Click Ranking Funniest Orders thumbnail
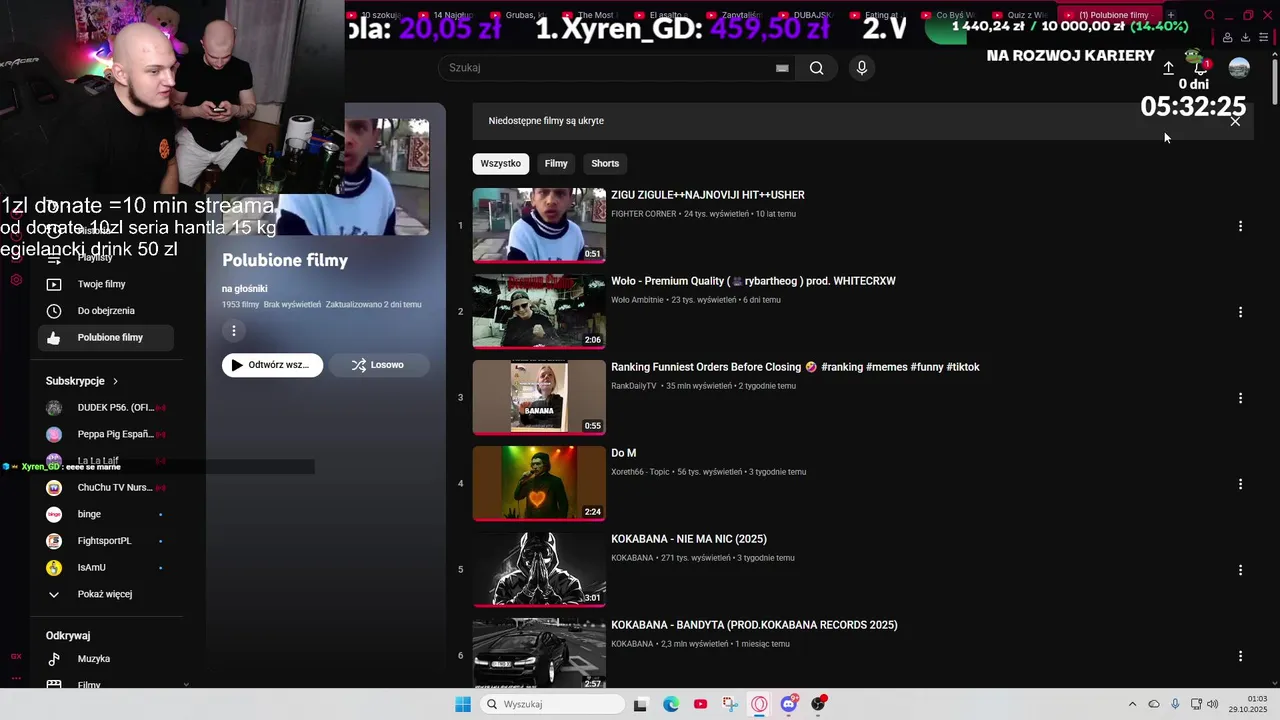This screenshot has height=720, width=1280. point(539,397)
